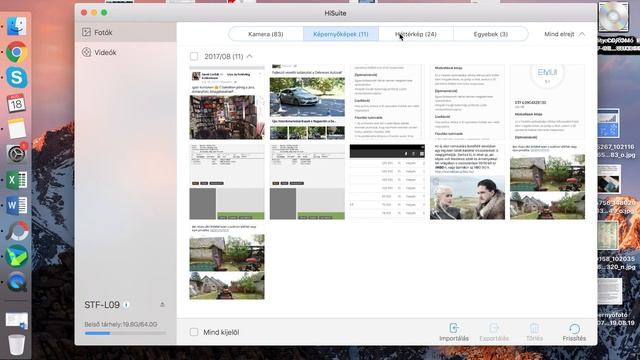Click the internal storage usage bar
Viewport: 640px width, 360px height.
(125, 333)
